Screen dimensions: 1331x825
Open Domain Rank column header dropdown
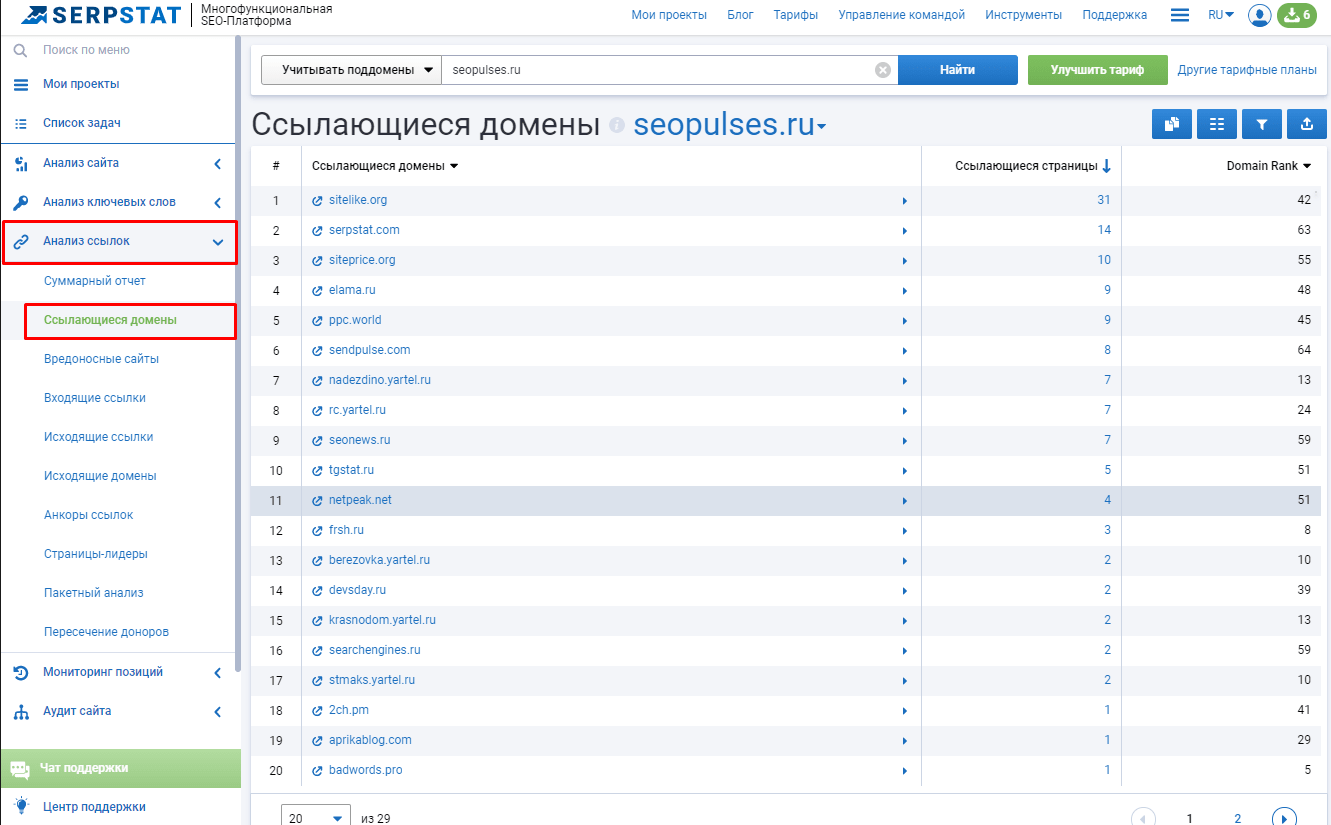pos(1306,166)
